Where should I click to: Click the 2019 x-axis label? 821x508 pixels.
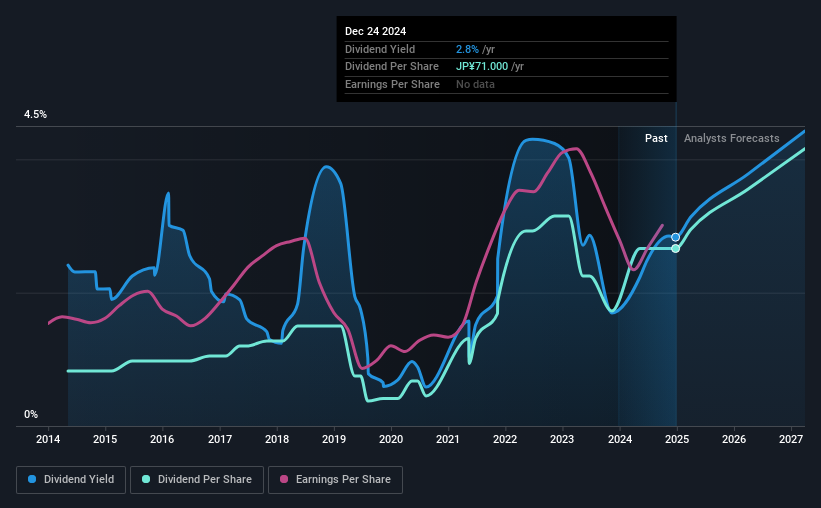[334, 439]
